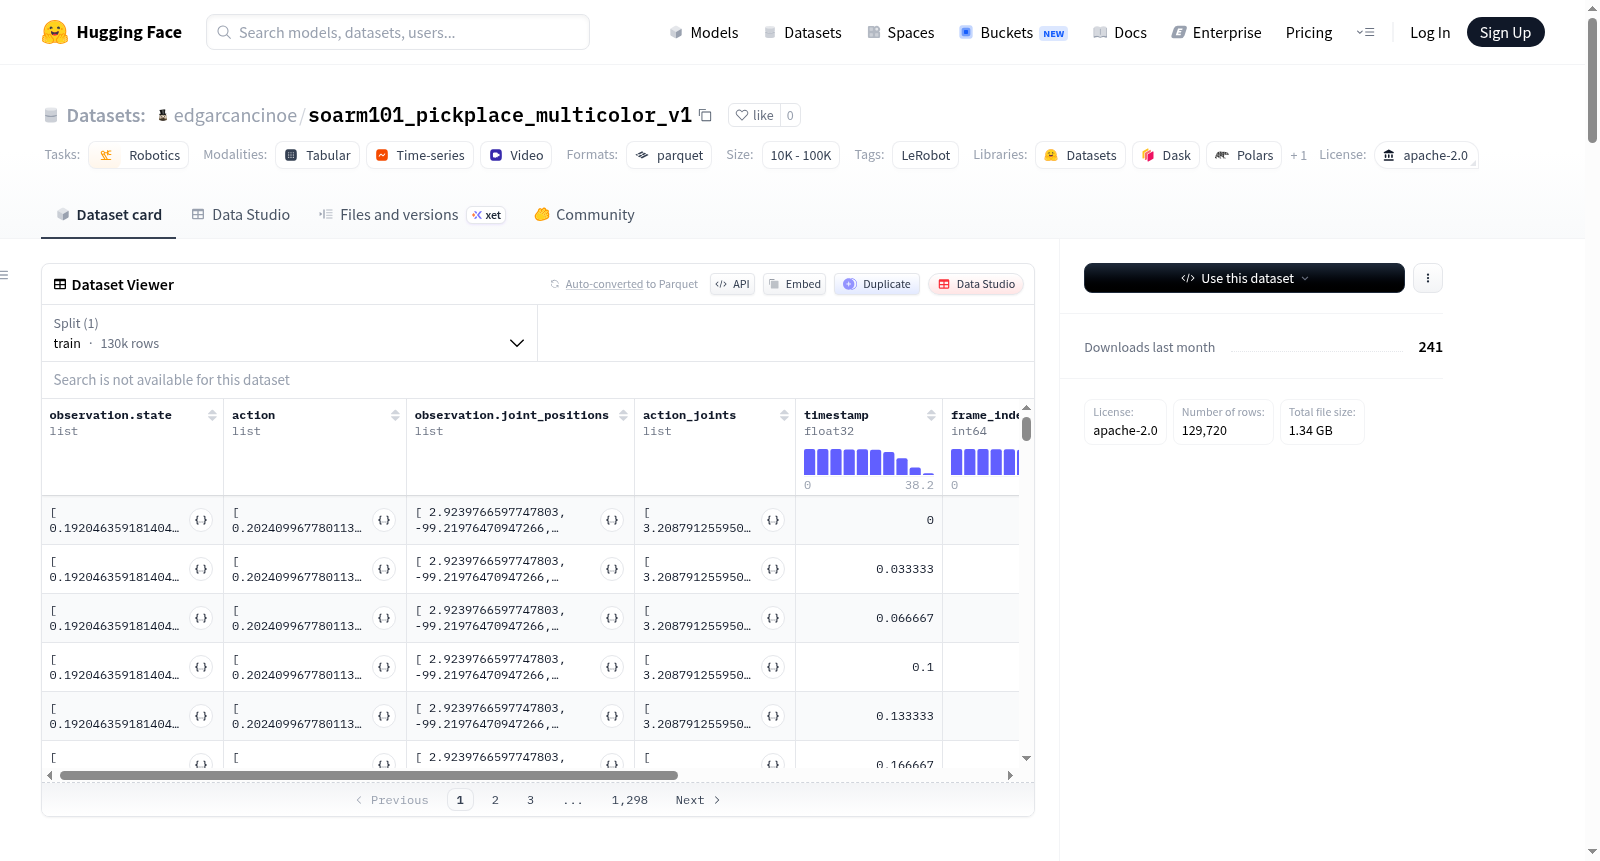Filter by Video modality tag

pos(516,155)
